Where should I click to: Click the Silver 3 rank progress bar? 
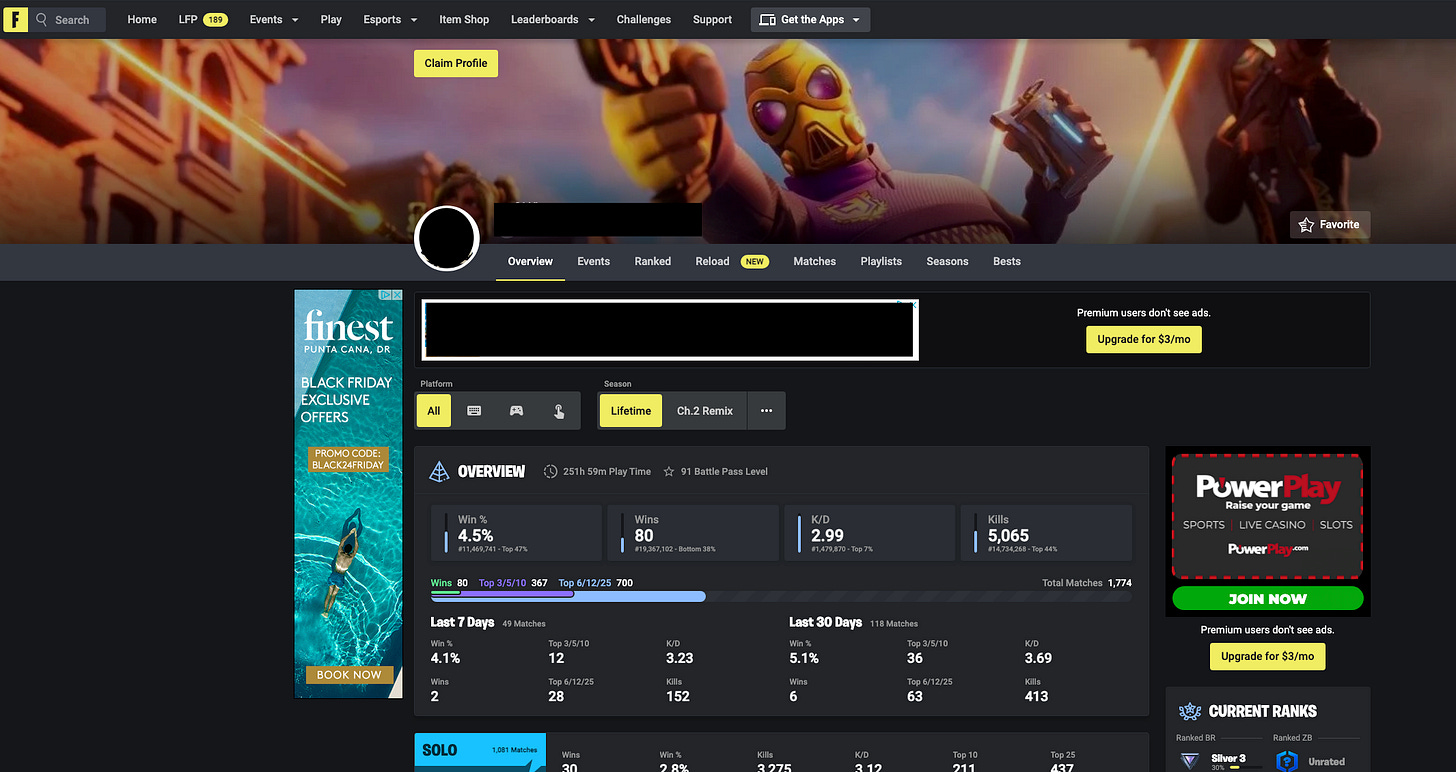tap(1246, 768)
